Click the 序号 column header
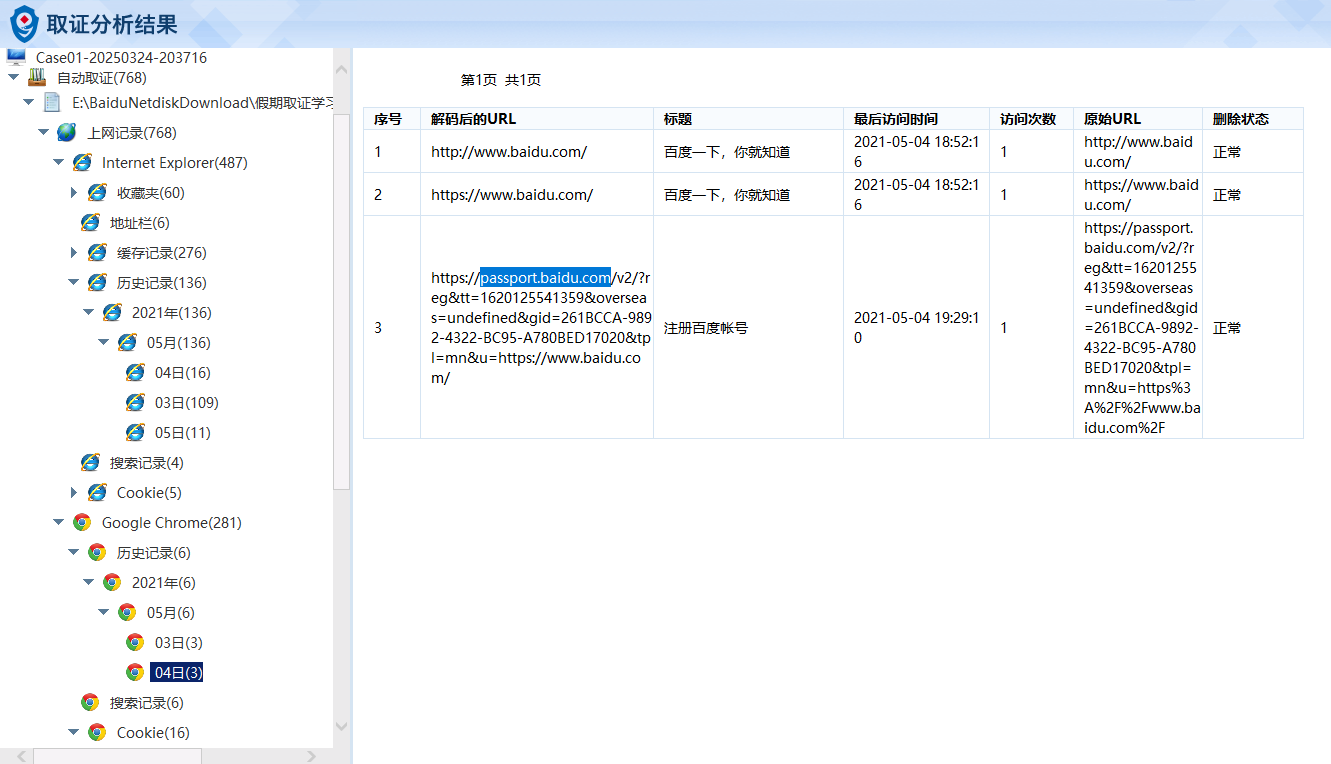Viewport: 1331px width, 764px height. pos(392,118)
